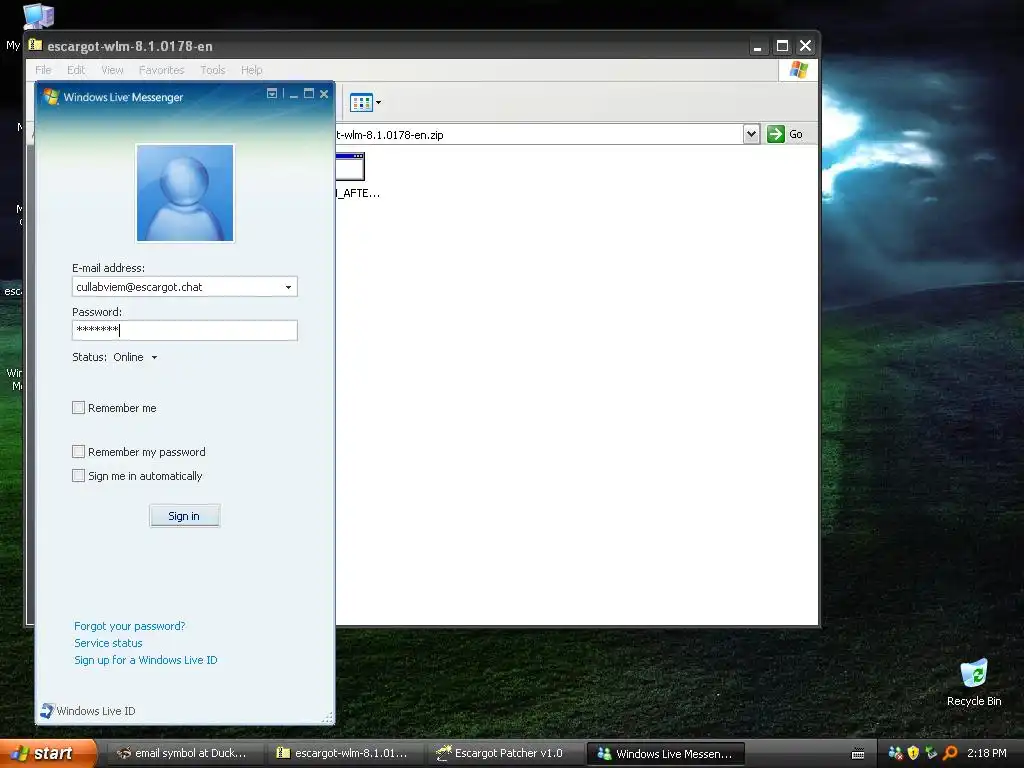
Task: Click the Explorer address path field
Action: 539,135
